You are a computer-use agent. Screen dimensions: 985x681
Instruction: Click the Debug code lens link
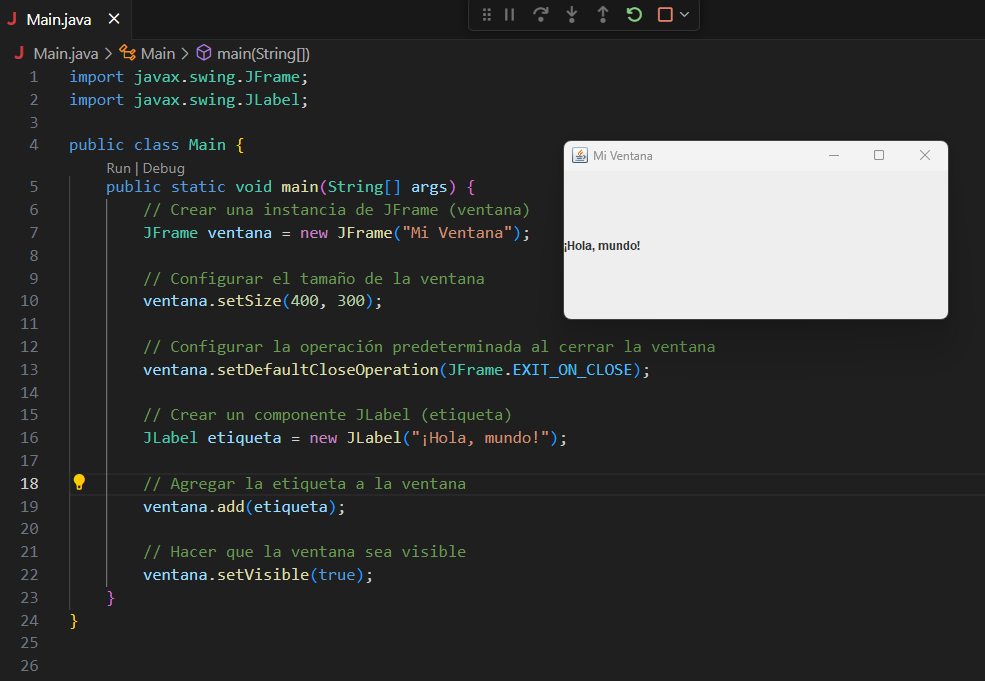[163, 168]
